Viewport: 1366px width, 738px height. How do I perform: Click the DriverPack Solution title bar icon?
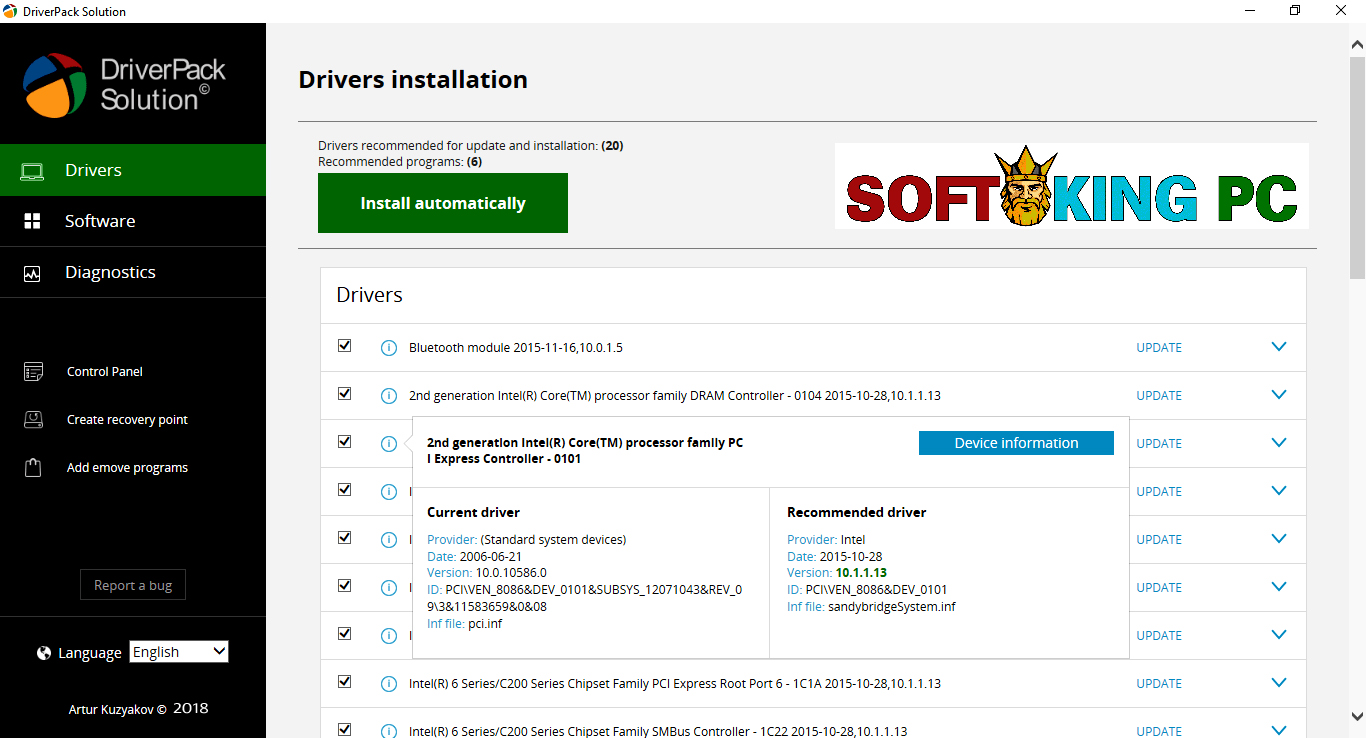(11, 11)
